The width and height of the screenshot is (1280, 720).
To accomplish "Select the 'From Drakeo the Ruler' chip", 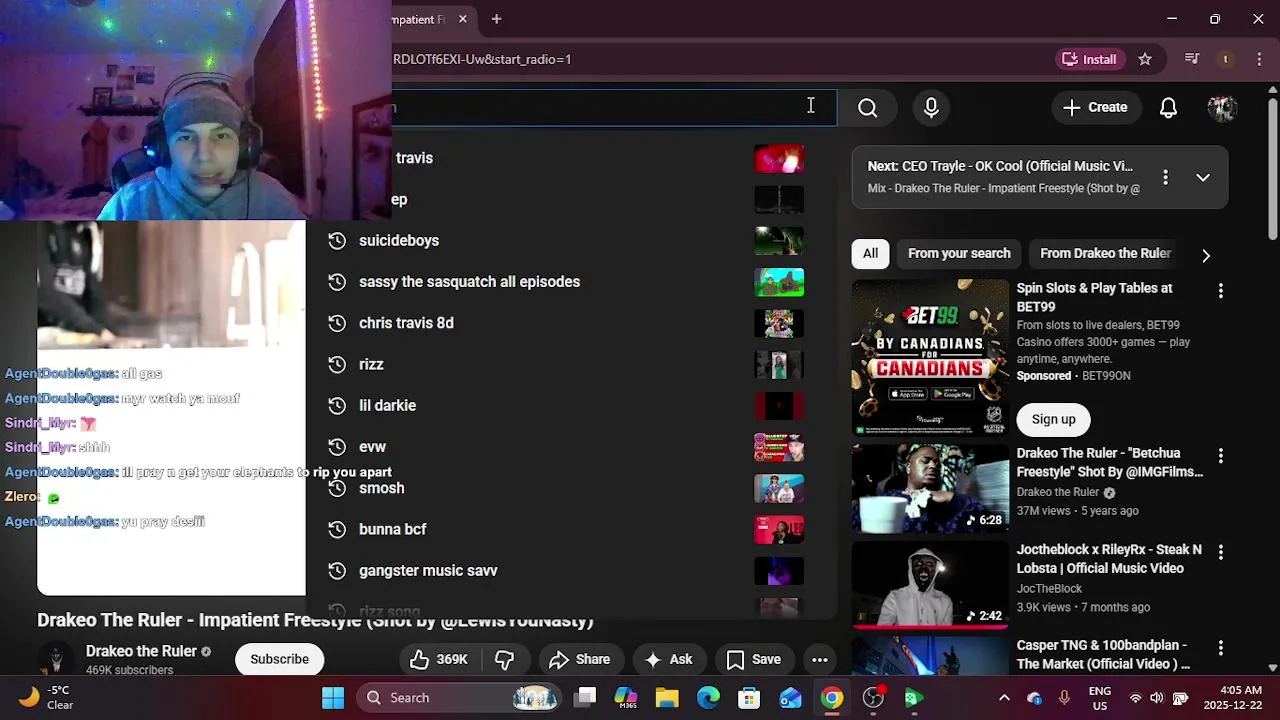I will [1105, 254].
